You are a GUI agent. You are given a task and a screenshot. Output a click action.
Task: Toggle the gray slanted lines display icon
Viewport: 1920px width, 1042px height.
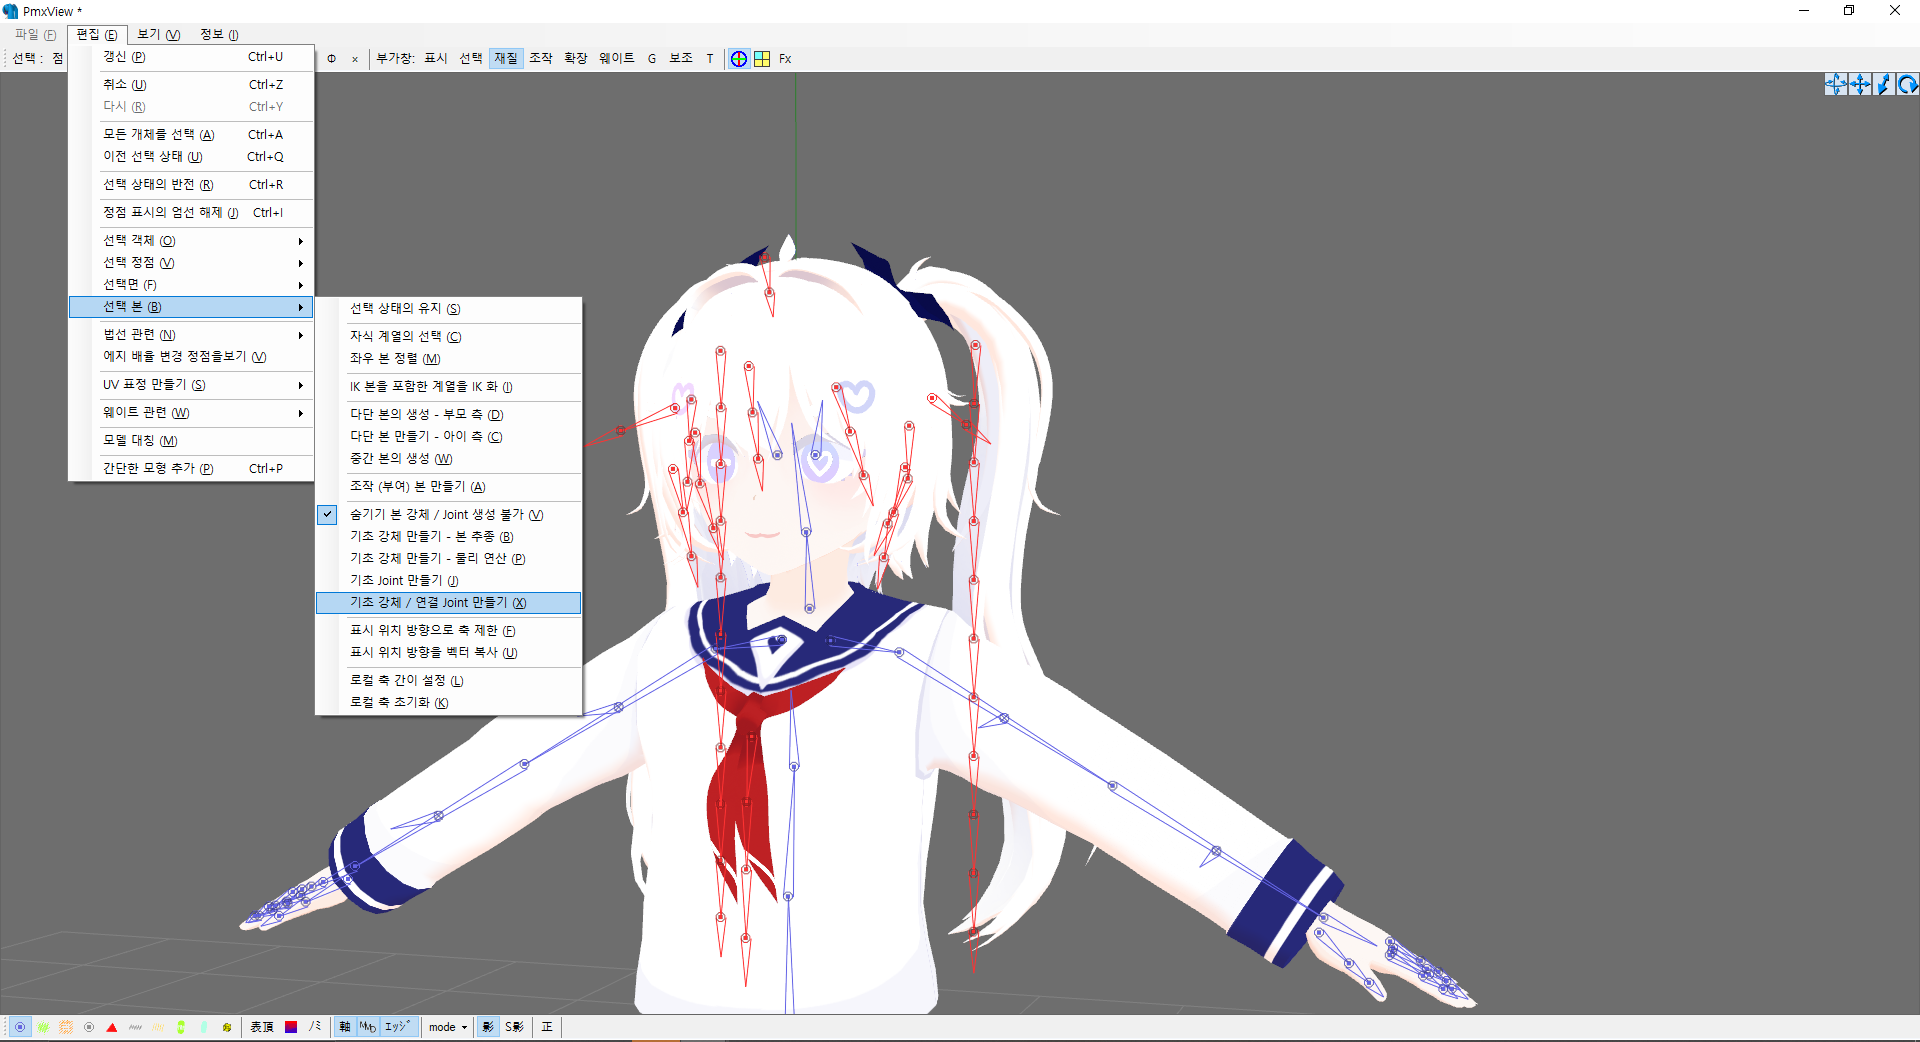135,1027
